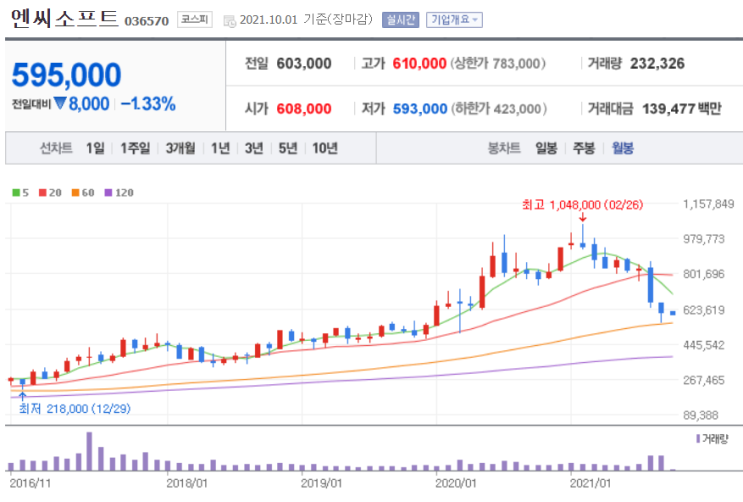Image resolution: width=743 pixels, height=502 pixels.
Task: Click the 전일 value 603,000
Action: click(304, 64)
